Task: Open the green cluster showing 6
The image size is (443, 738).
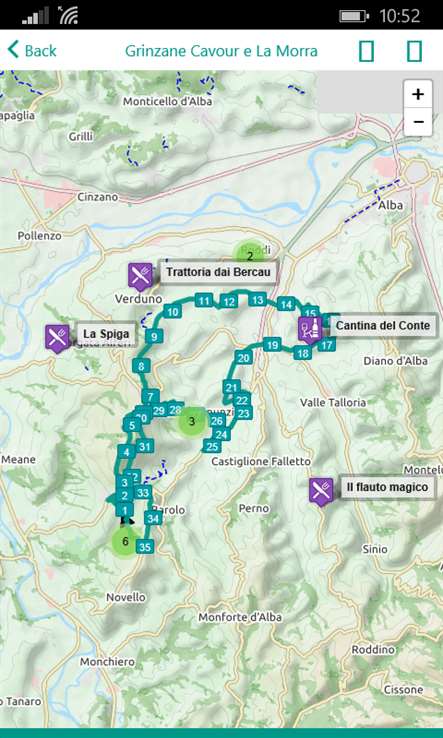Action: coord(125,541)
